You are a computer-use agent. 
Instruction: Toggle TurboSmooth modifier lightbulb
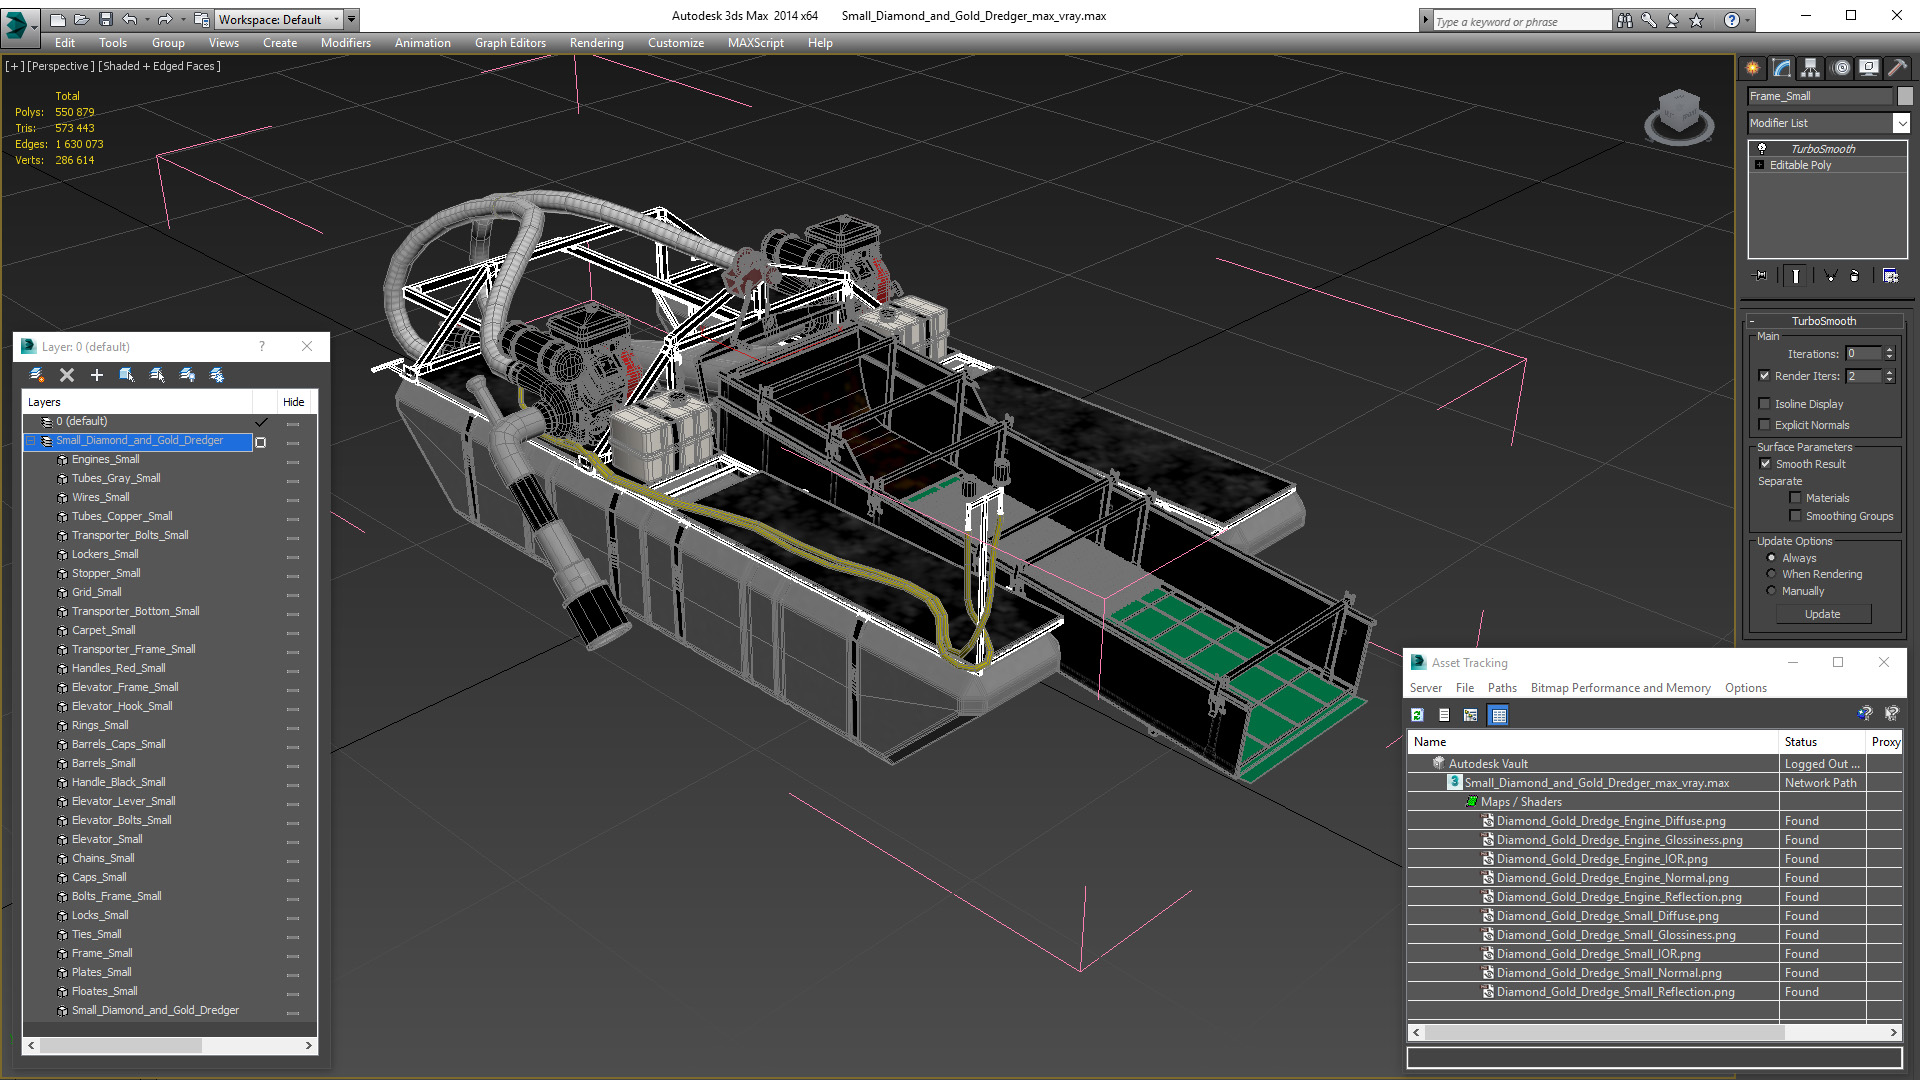pos(1762,148)
